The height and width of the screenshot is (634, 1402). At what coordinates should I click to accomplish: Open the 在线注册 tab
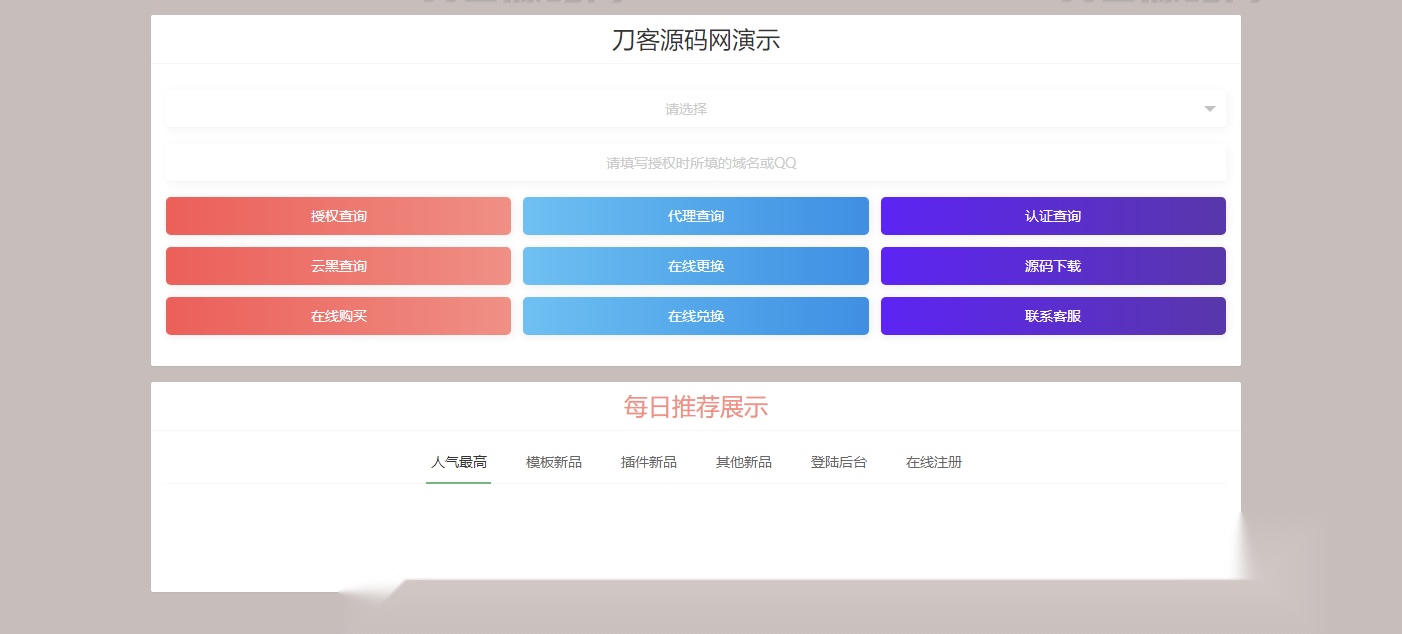934,462
